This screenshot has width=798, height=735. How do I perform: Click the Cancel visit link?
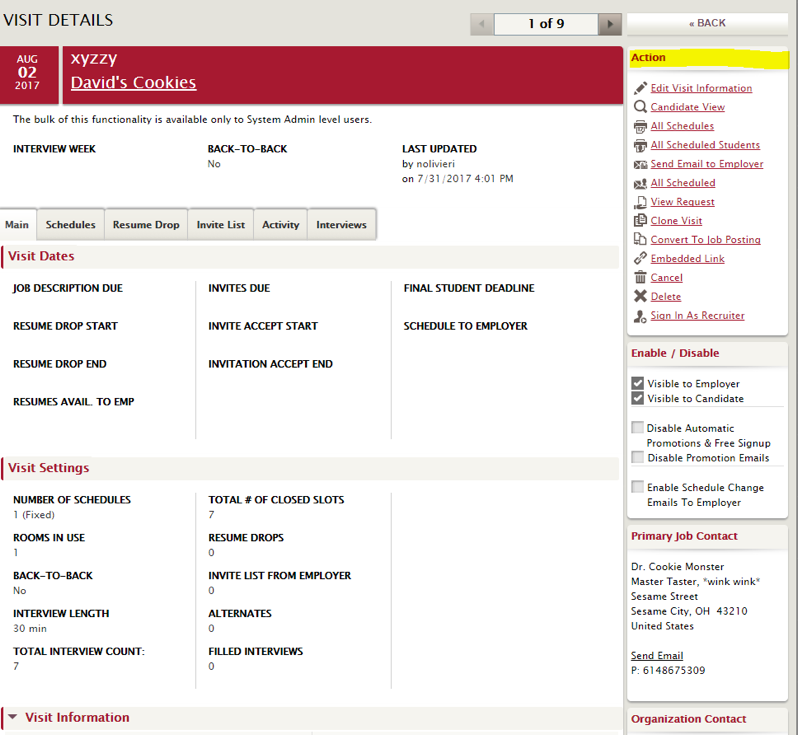tap(666, 277)
